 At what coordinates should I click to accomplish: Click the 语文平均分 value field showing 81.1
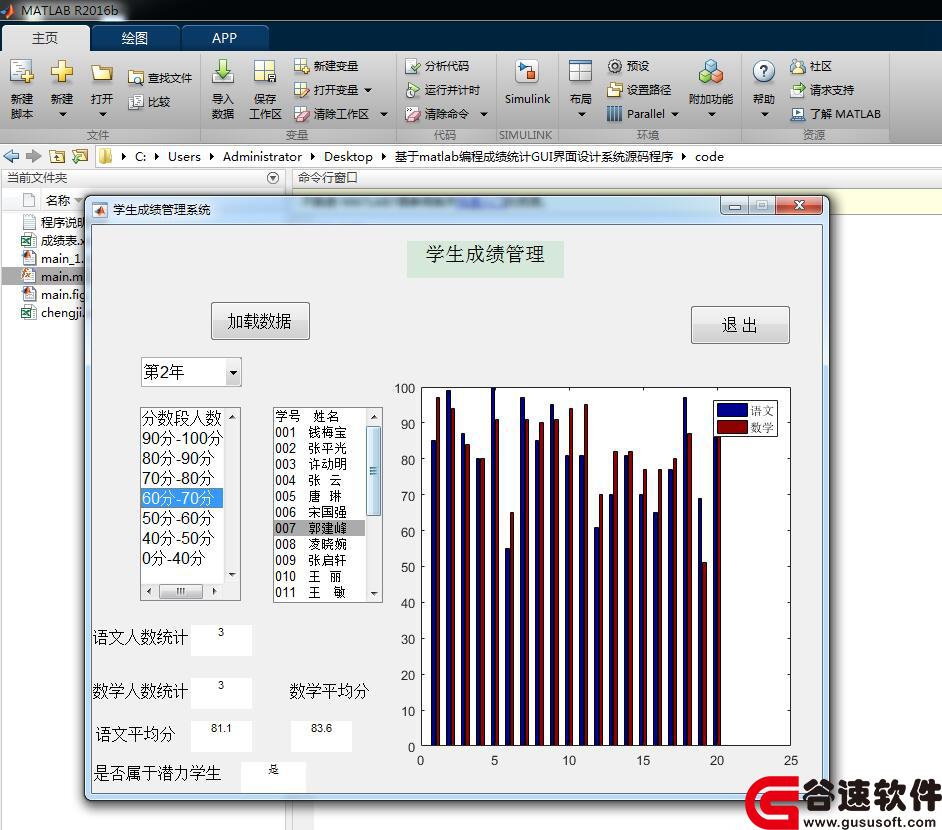[x=221, y=736]
